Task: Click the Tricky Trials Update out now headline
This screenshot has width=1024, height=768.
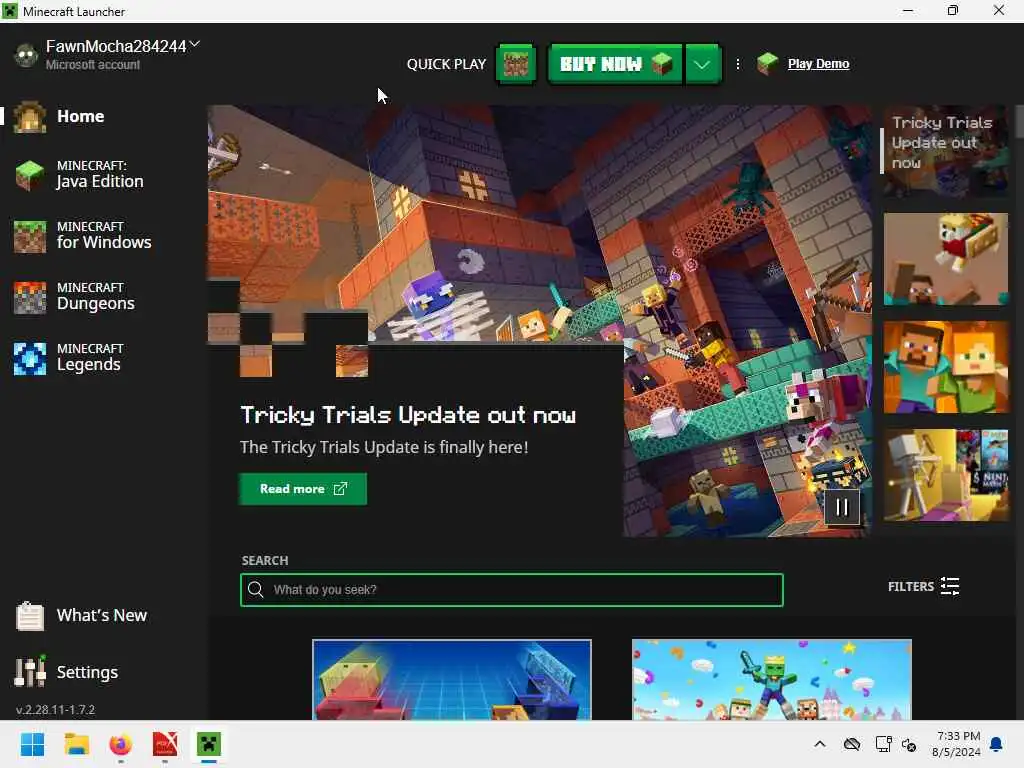Action: coord(408,415)
